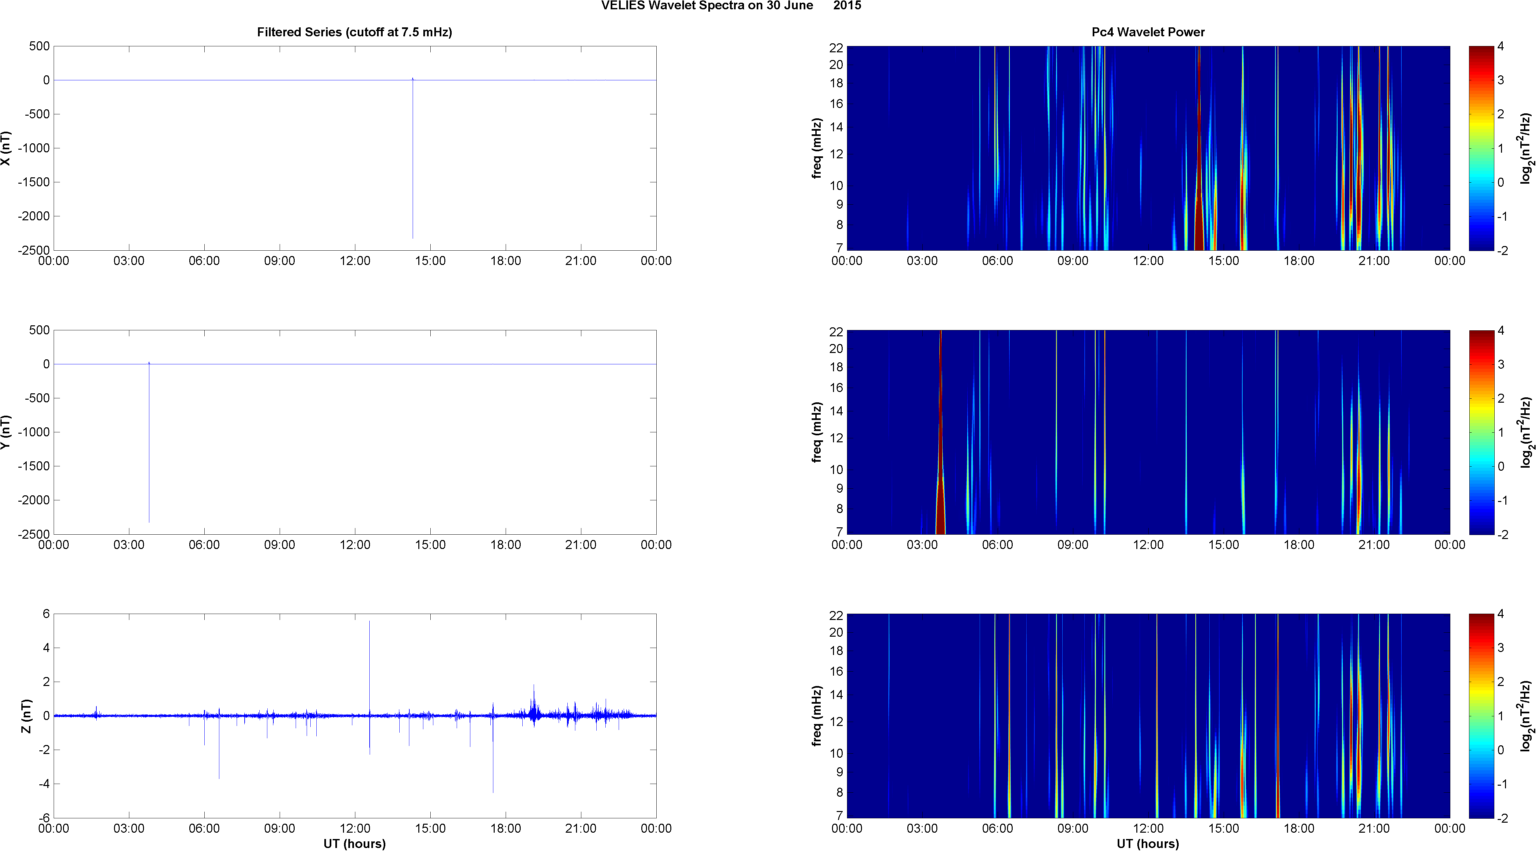Click the X (nT) axis label
This screenshot has width=1536, height=851.
[6, 148]
